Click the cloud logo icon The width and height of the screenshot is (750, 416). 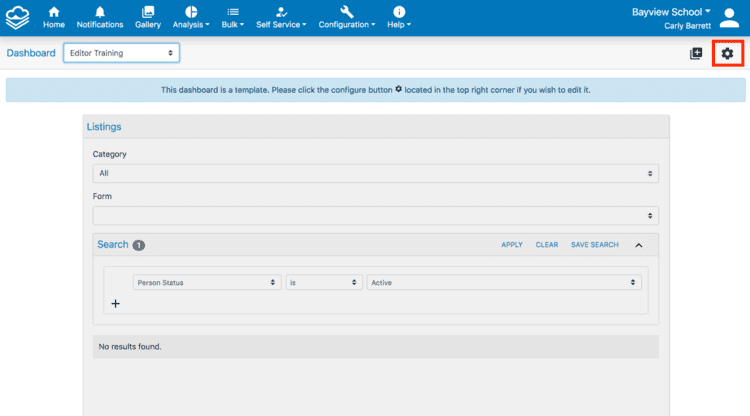(17, 18)
